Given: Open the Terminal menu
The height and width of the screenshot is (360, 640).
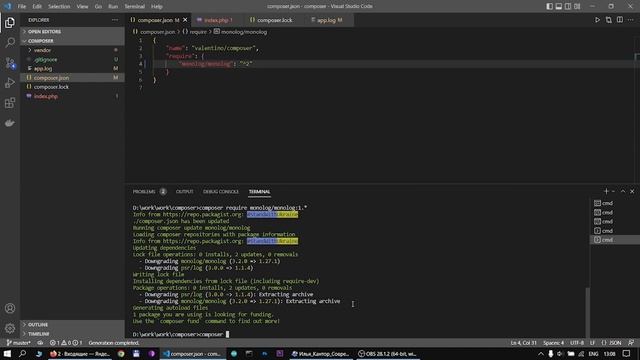Looking at the screenshot, I should click(x=134, y=6).
